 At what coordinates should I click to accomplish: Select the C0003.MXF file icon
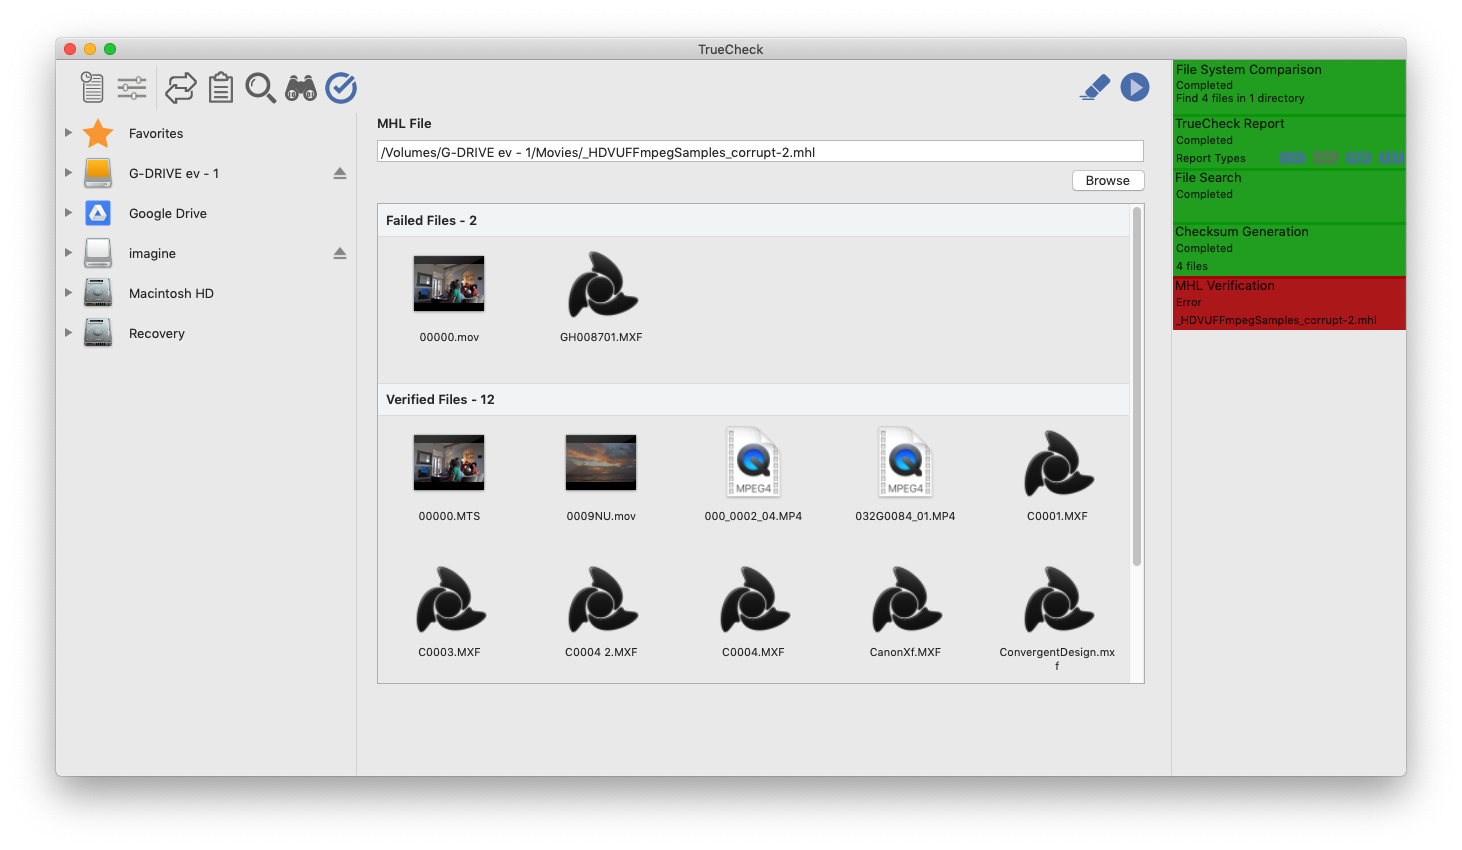[x=450, y=600]
